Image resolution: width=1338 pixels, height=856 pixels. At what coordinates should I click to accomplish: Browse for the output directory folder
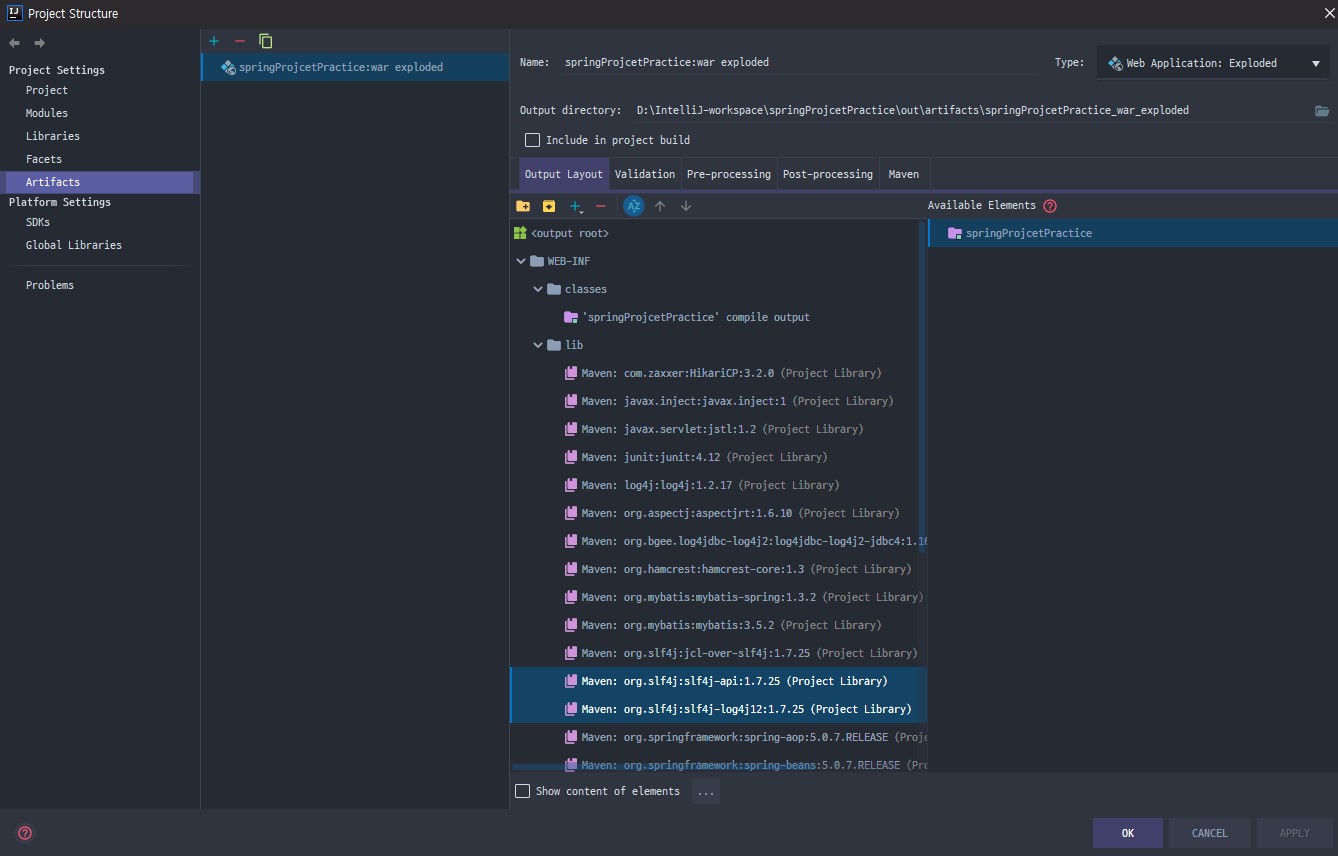pyautogui.click(x=1322, y=110)
